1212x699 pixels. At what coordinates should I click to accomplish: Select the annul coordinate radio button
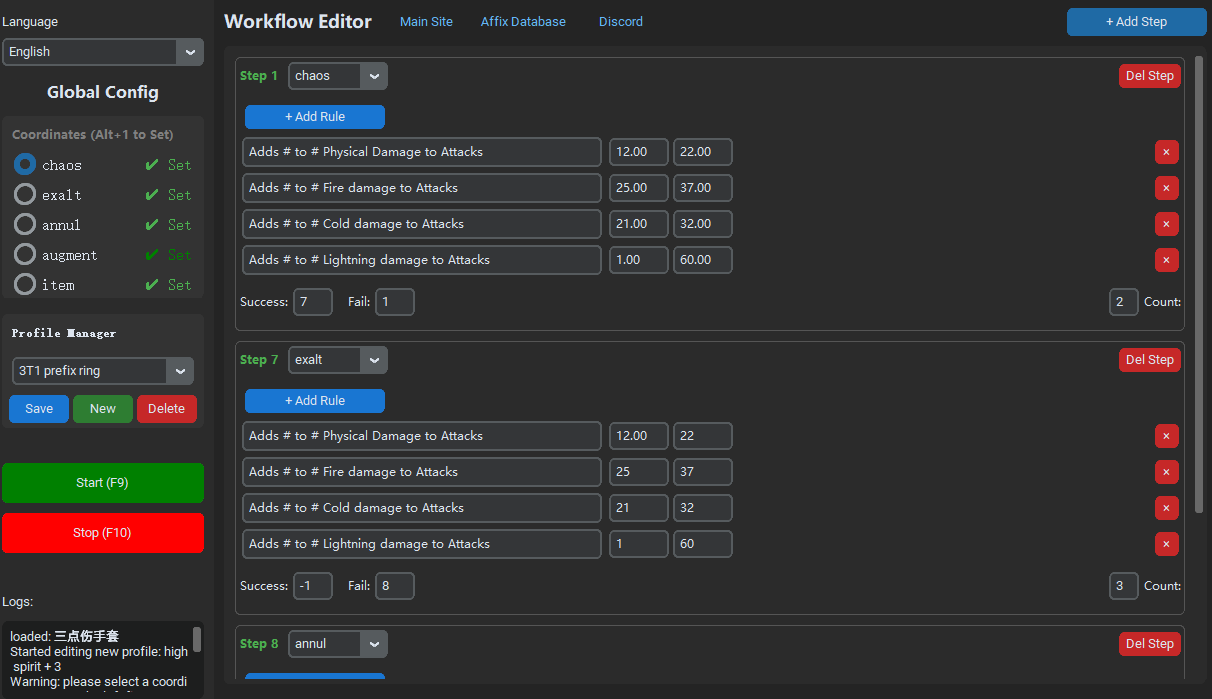(x=25, y=224)
